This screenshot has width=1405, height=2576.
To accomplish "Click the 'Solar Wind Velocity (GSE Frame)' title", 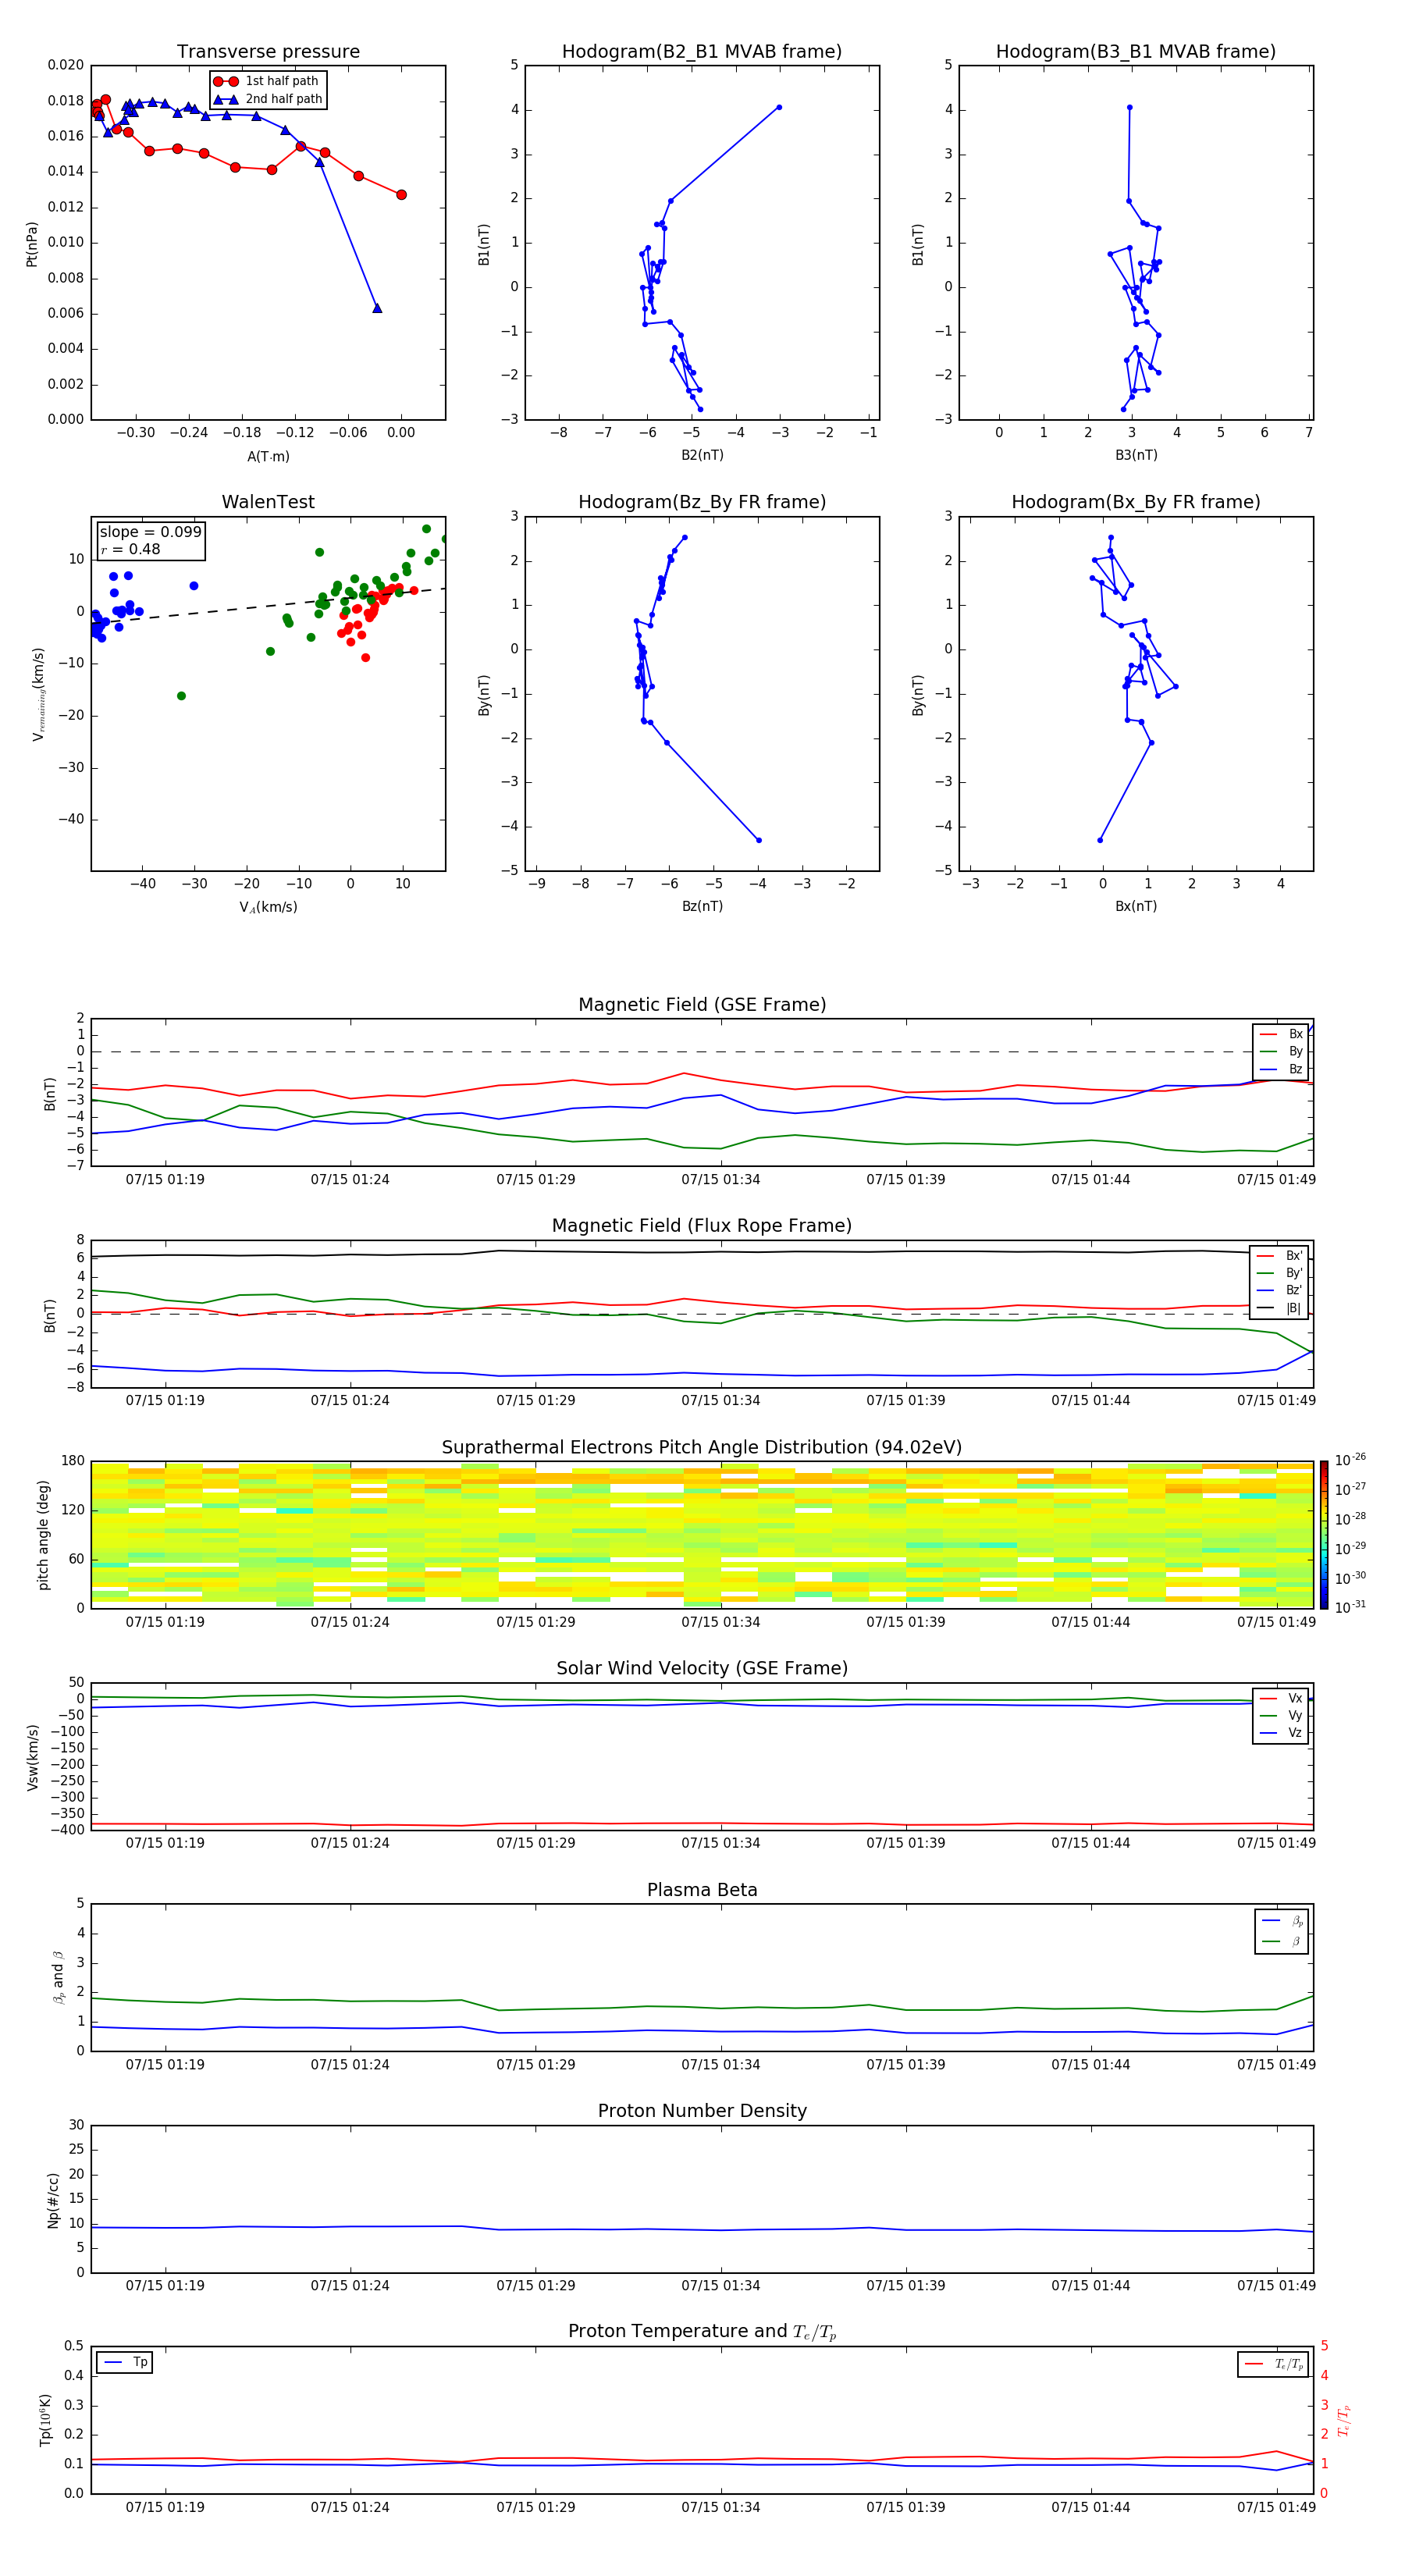I will pos(702,1669).
